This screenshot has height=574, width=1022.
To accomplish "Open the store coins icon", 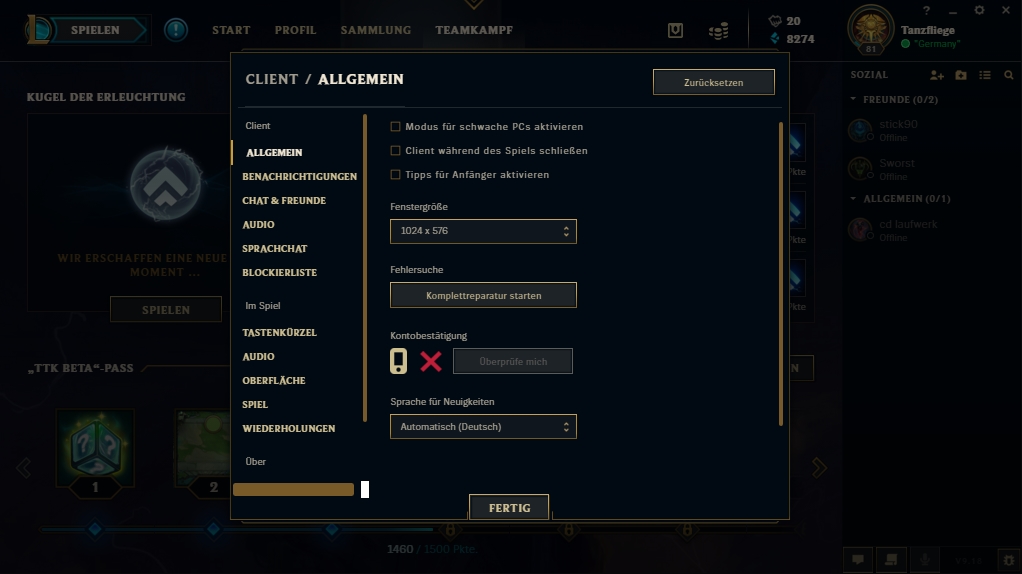I will (718, 31).
